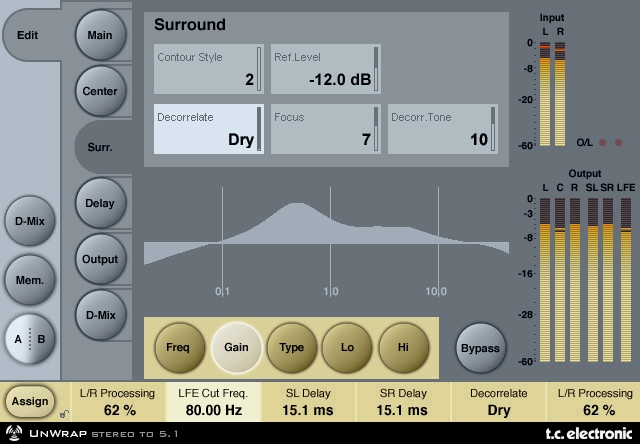The width and height of the screenshot is (640, 444).
Task: Open the Mem. memory section
Action: point(29,280)
